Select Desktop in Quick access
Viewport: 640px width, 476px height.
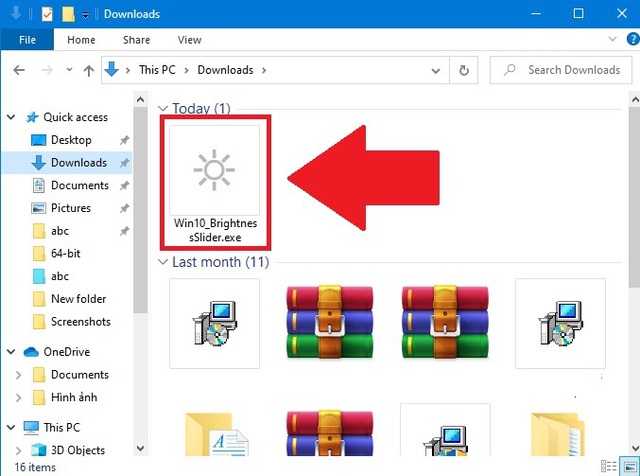point(71,140)
